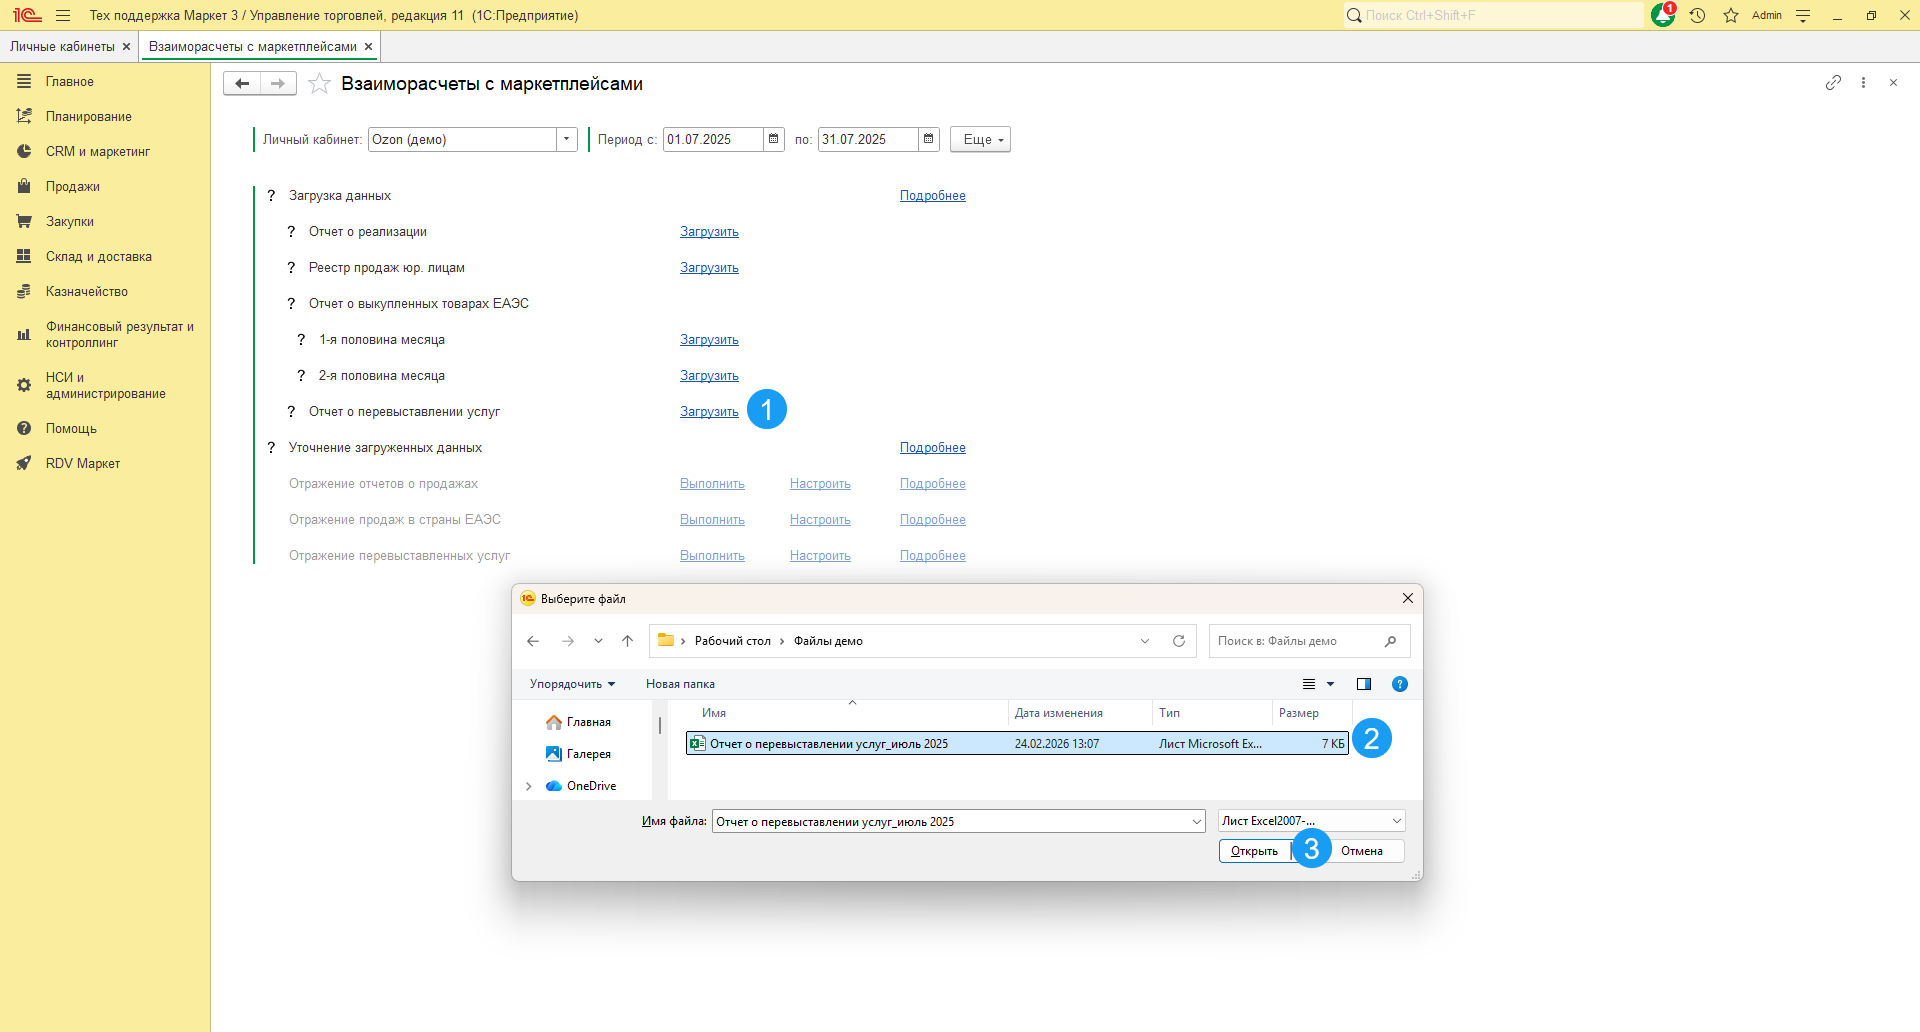Click the notifications bell icon
The width and height of the screenshot is (1920, 1032).
[1662, 15]
